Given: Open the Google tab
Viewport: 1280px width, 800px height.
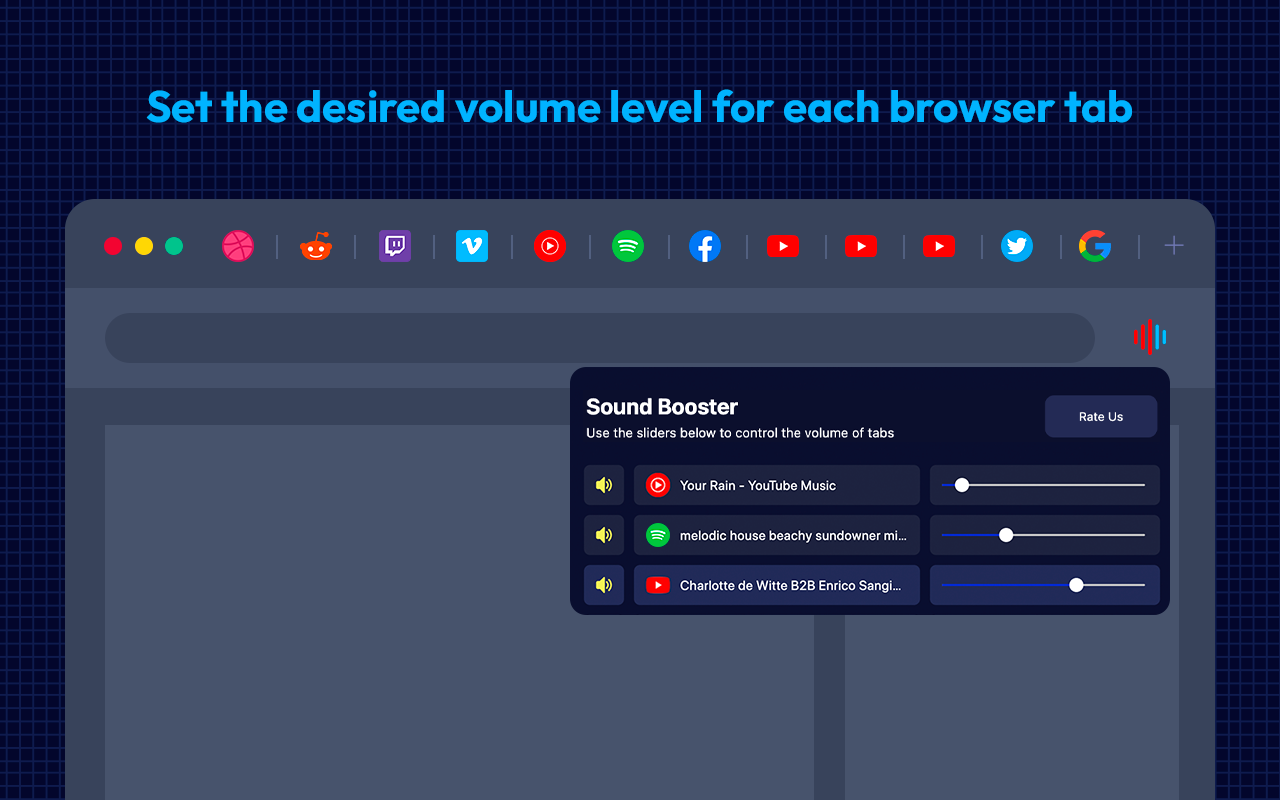Looking at the screenshot, I should tap(1095, 246).
